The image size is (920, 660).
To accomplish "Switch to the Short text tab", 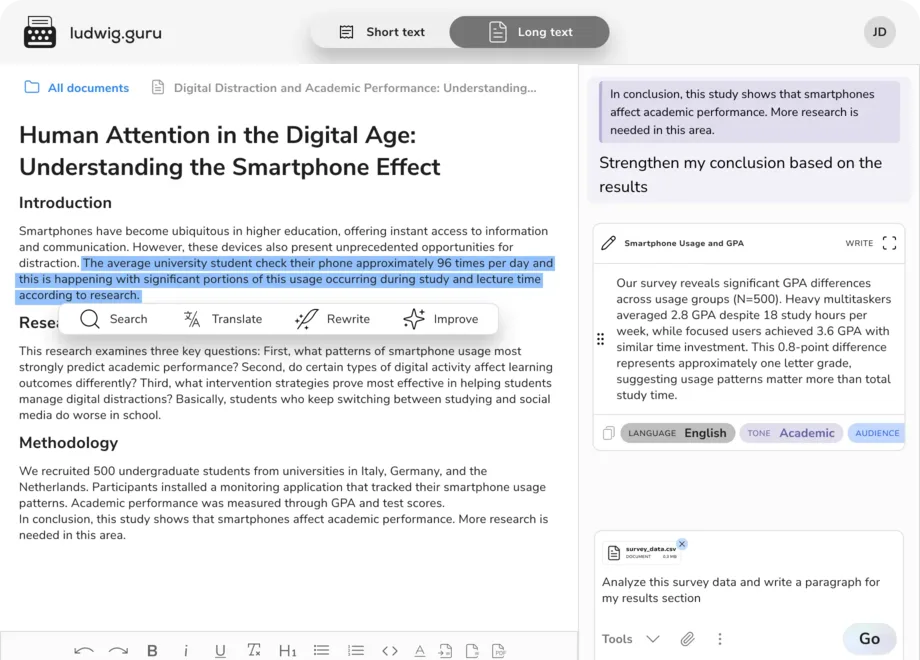I will click(381, 32).
